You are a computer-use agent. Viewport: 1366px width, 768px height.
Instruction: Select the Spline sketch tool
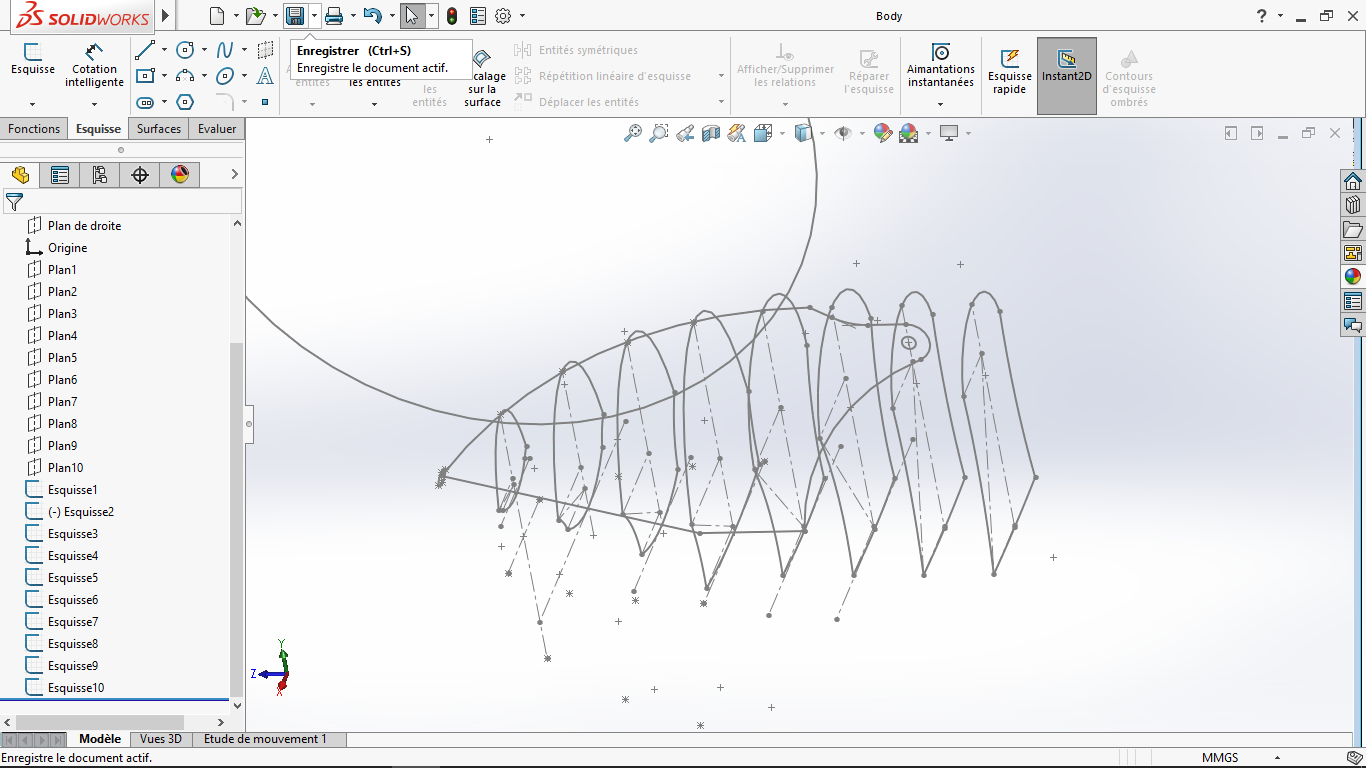point(225,49)
